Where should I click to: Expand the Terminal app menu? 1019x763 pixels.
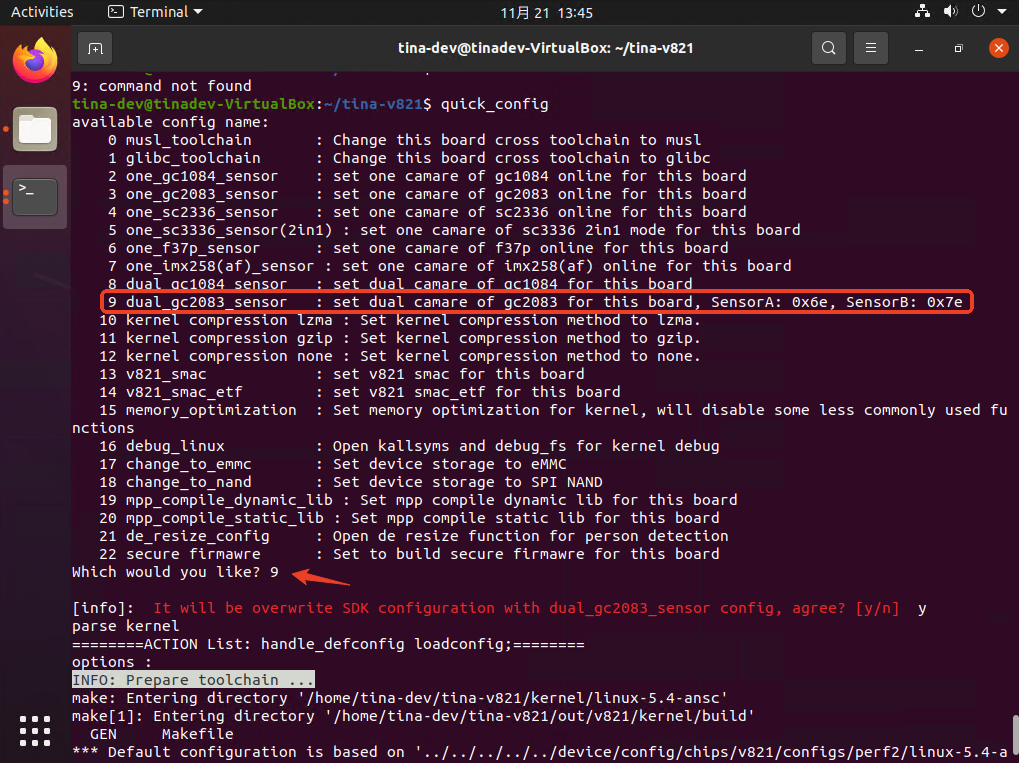coord(155,12)
